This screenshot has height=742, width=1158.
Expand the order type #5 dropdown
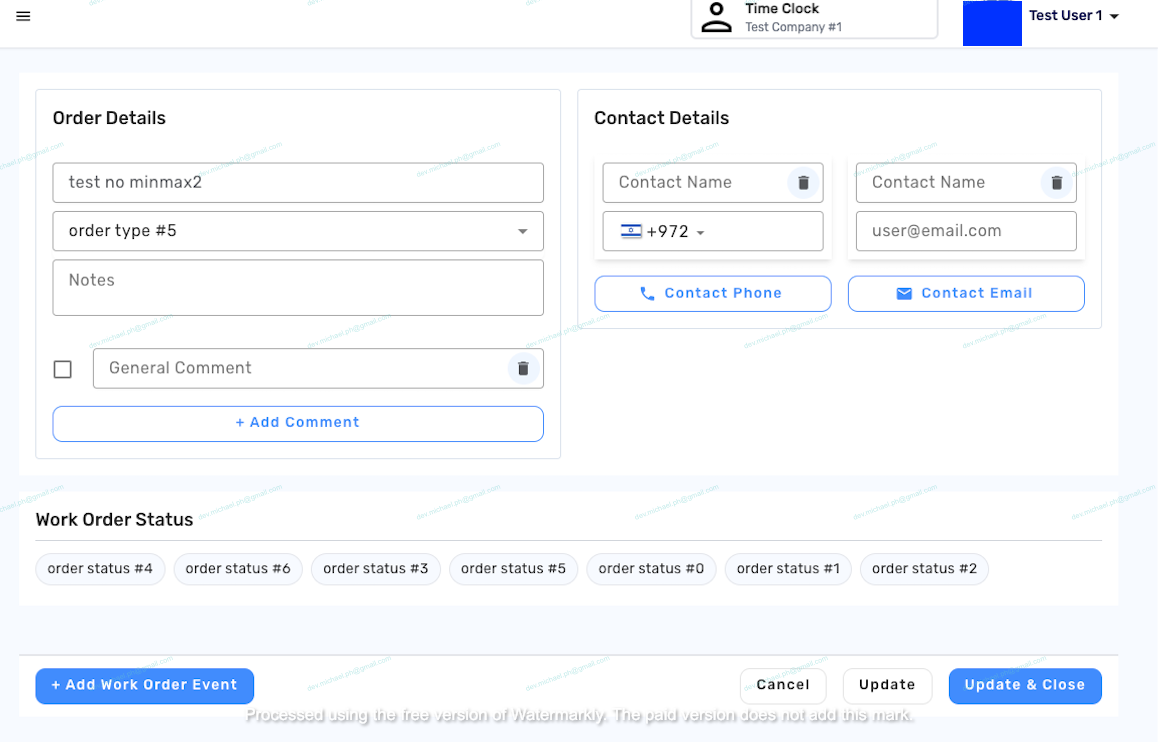pos(522,231)
